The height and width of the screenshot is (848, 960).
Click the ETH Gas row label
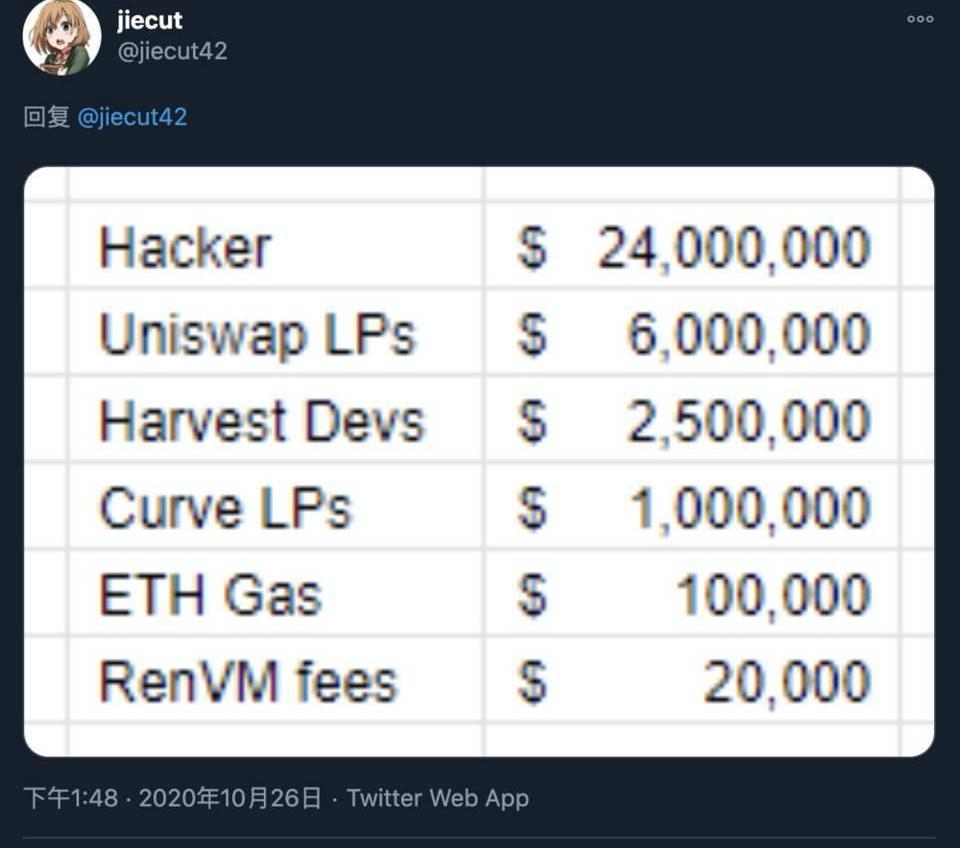coord(210,596)
